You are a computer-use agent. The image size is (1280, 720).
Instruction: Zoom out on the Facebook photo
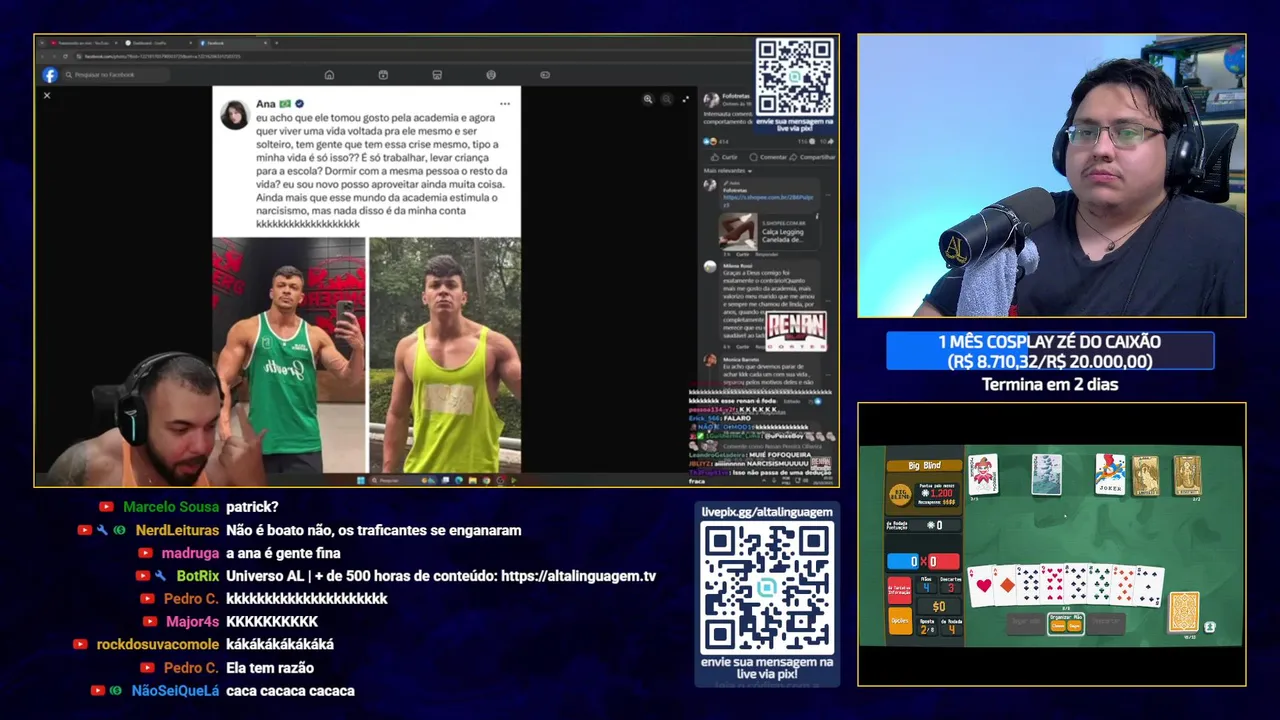tap(667, 99)
